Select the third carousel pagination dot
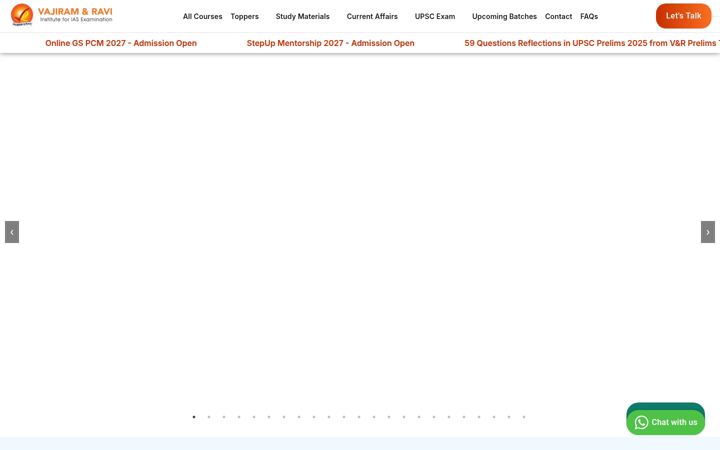The width and height of the screenshot is (720, 450). (224, 417)
